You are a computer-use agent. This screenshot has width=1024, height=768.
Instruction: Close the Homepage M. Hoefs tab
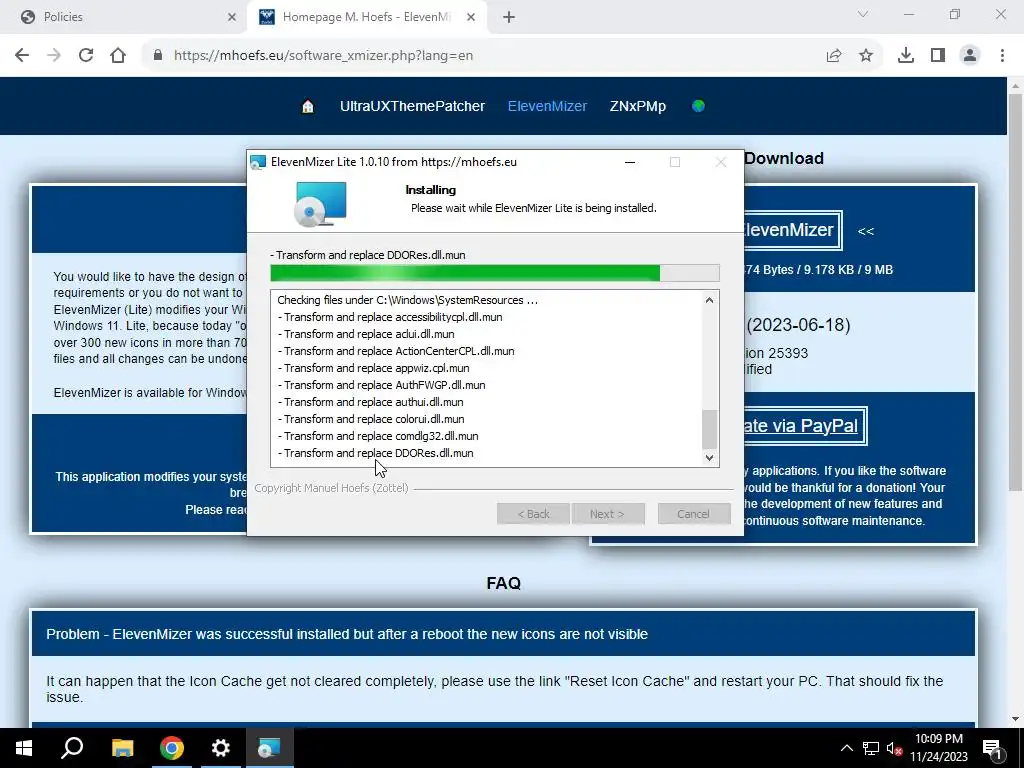tap(471, 17)
